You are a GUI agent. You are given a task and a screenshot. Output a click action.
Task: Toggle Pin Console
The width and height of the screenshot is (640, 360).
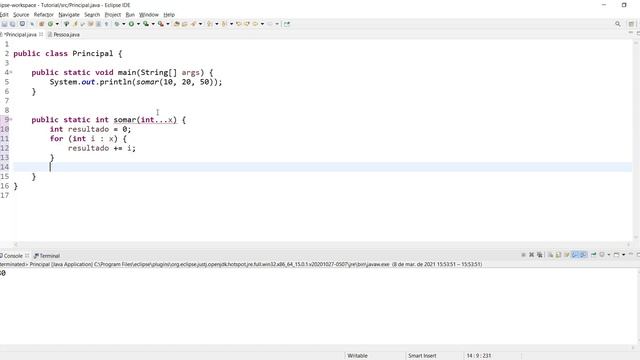(x=593, y=255)
